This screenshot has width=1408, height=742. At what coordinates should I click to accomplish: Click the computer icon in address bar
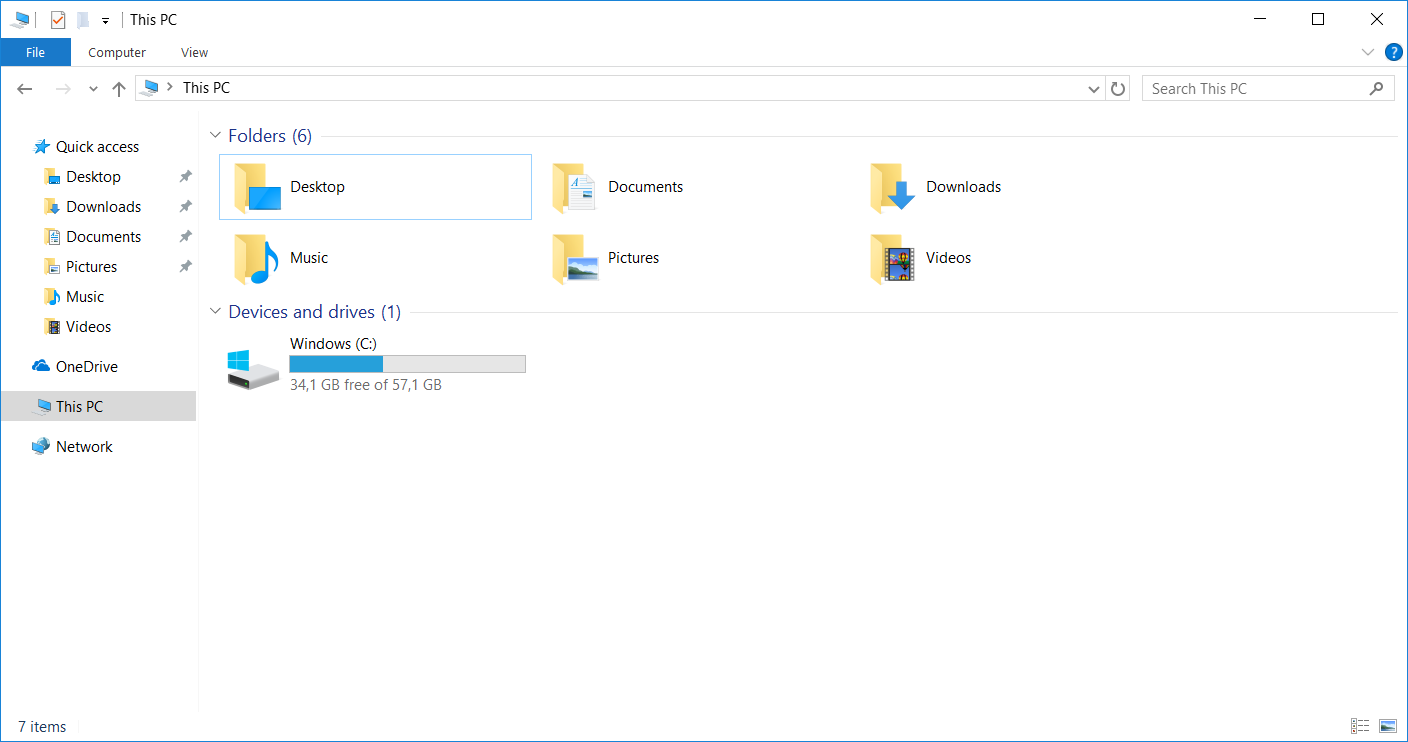(x=151, y=88)
